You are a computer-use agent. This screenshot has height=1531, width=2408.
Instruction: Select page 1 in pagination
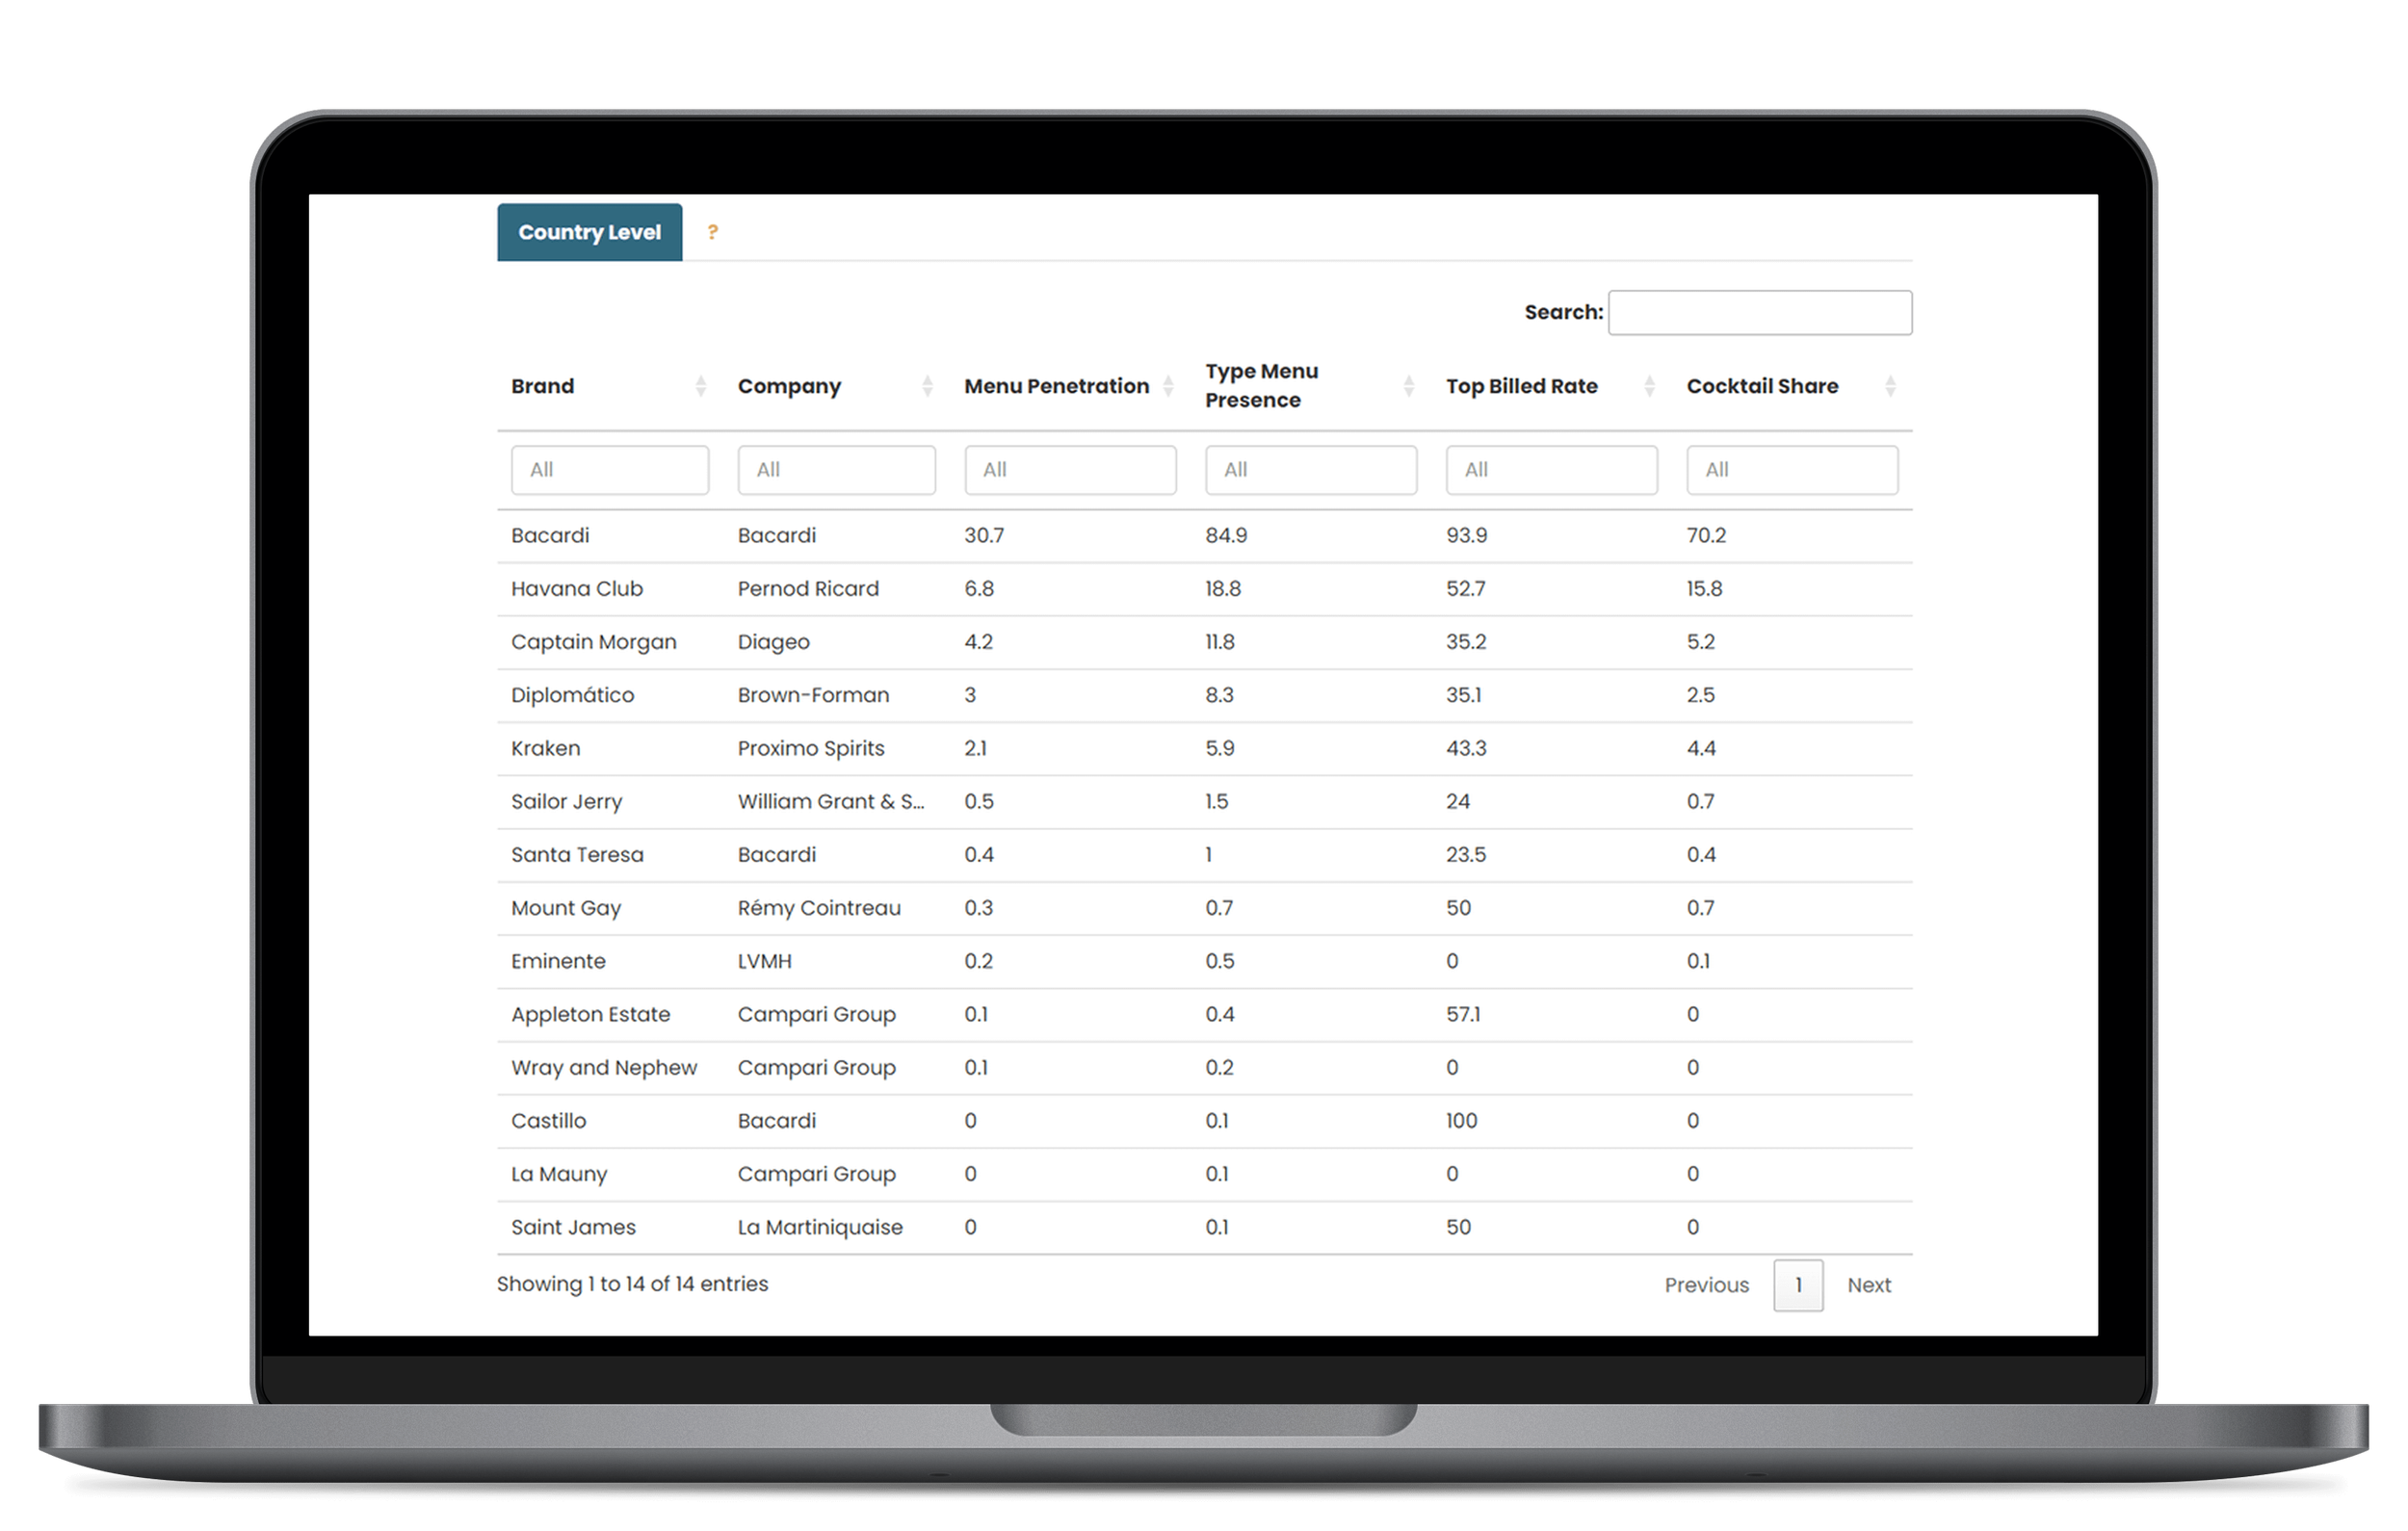pyautogui.click(x=1798, y=1285)
